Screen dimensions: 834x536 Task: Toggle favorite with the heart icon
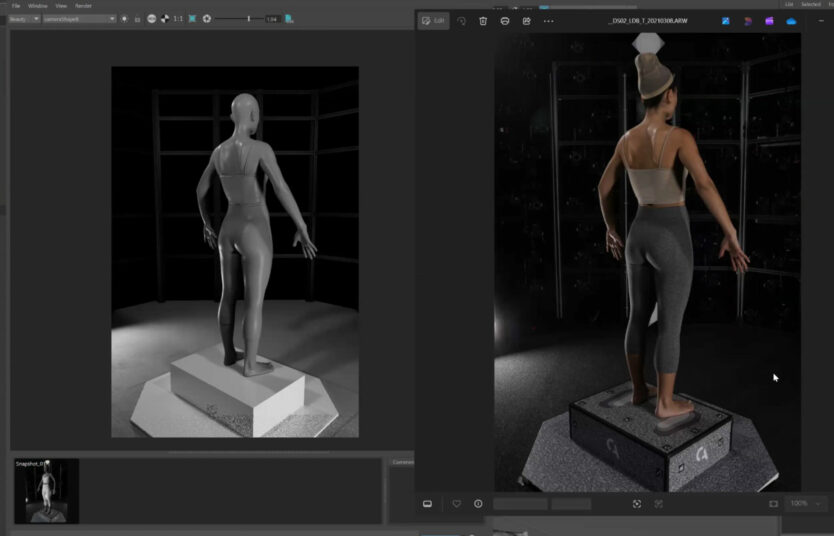457,504
